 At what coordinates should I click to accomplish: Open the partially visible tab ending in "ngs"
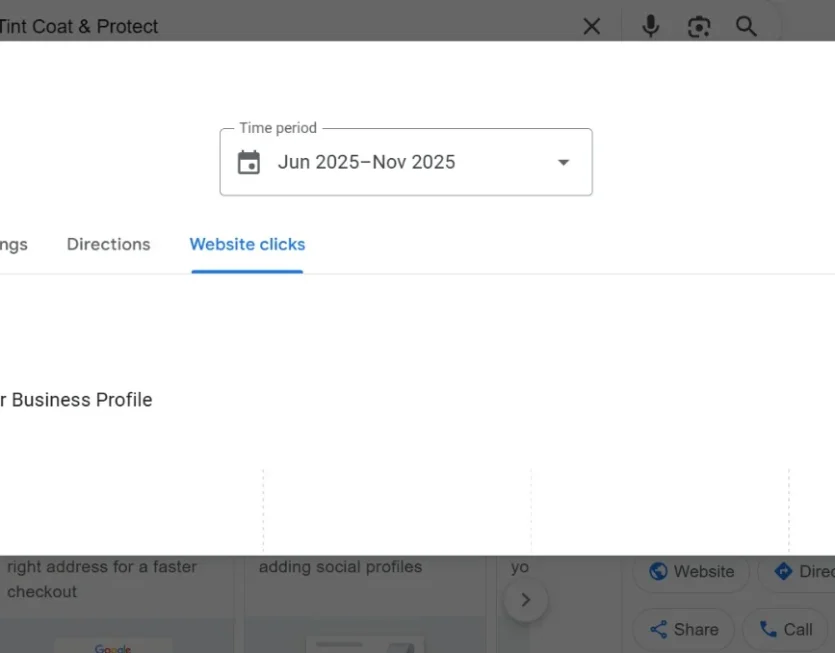(13, 244)
